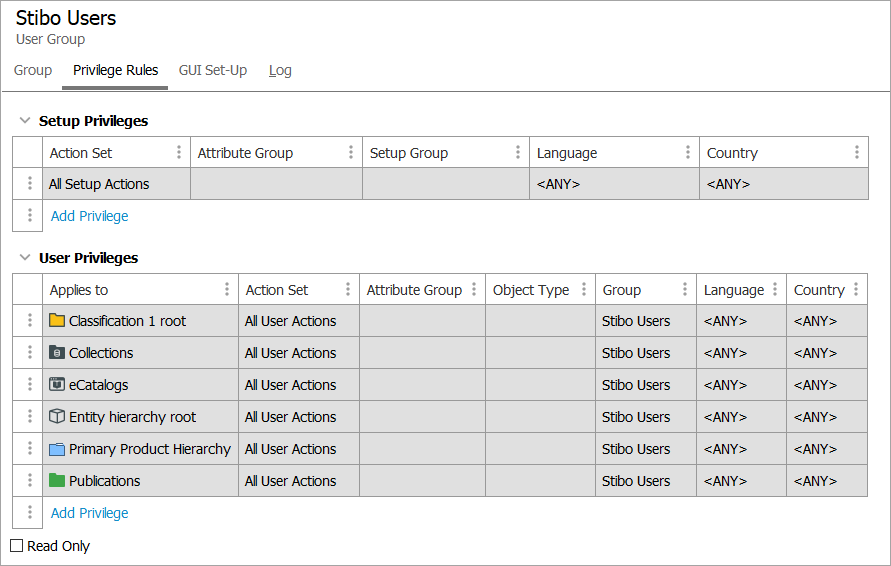Click Add Privilege under User Privileges

tap(89, 513)
